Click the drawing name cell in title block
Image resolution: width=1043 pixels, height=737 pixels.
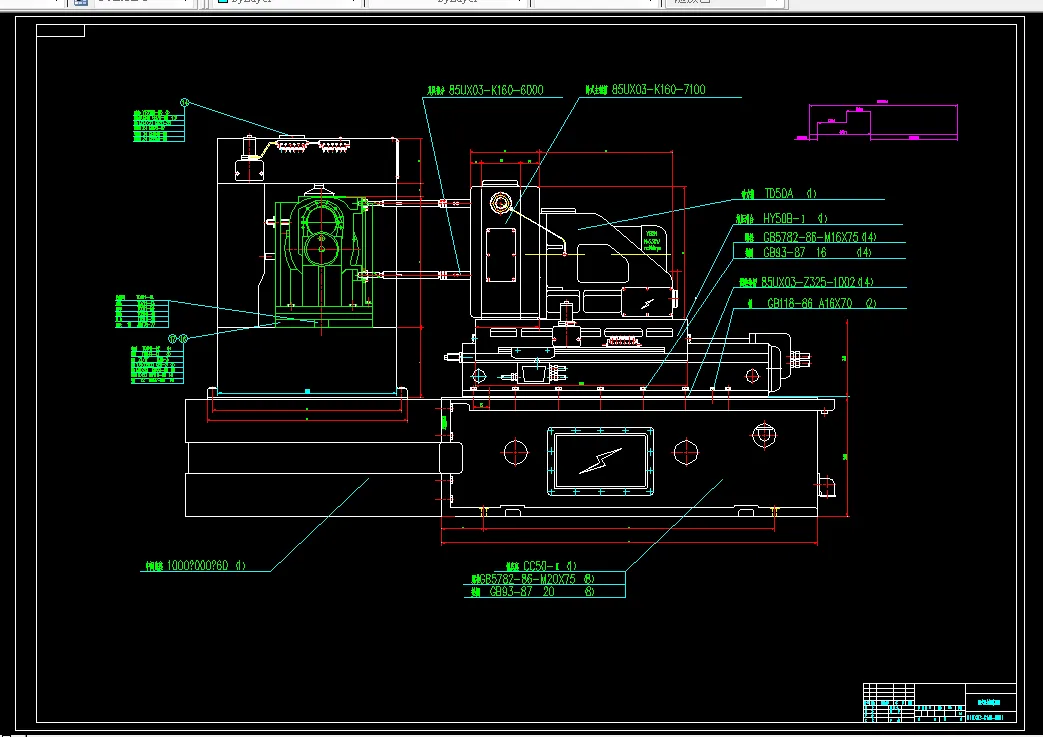990,702
